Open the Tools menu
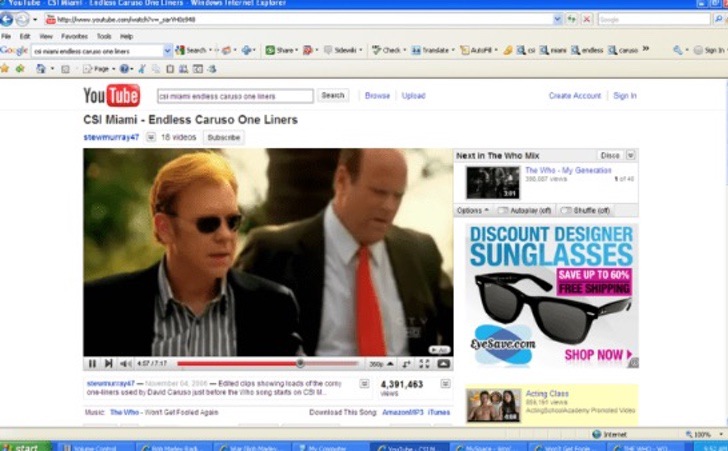 click(104, 36)
